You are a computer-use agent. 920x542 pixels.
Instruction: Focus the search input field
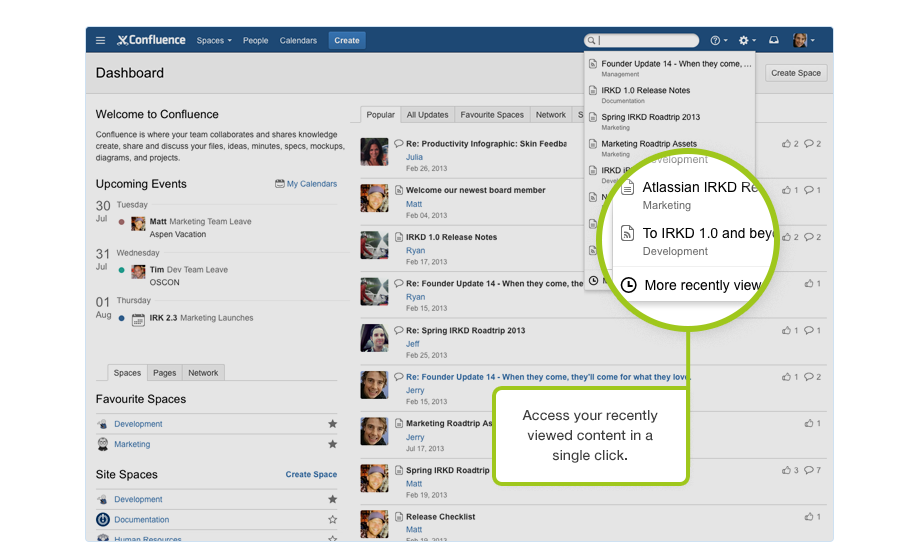(641, 40)
